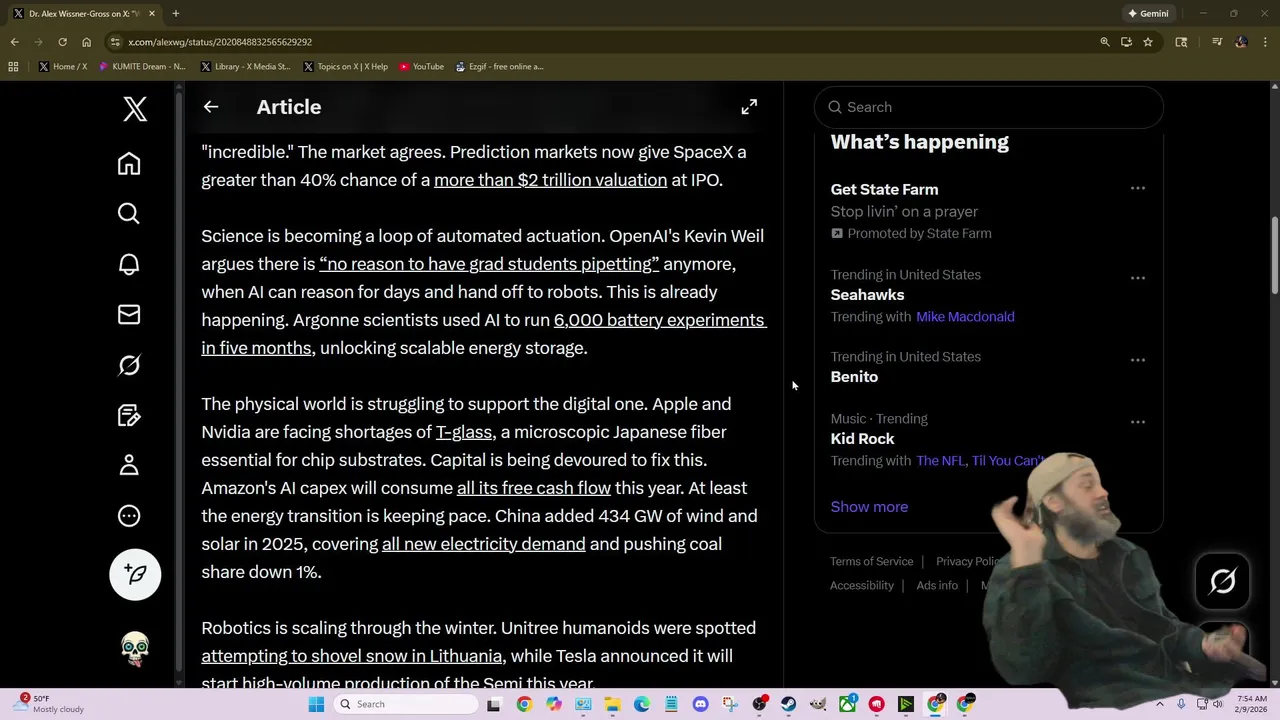Focus the Windows taskbar Search box
The height and width of the screenshot is (720, 1280).
[x=406, y=704]
